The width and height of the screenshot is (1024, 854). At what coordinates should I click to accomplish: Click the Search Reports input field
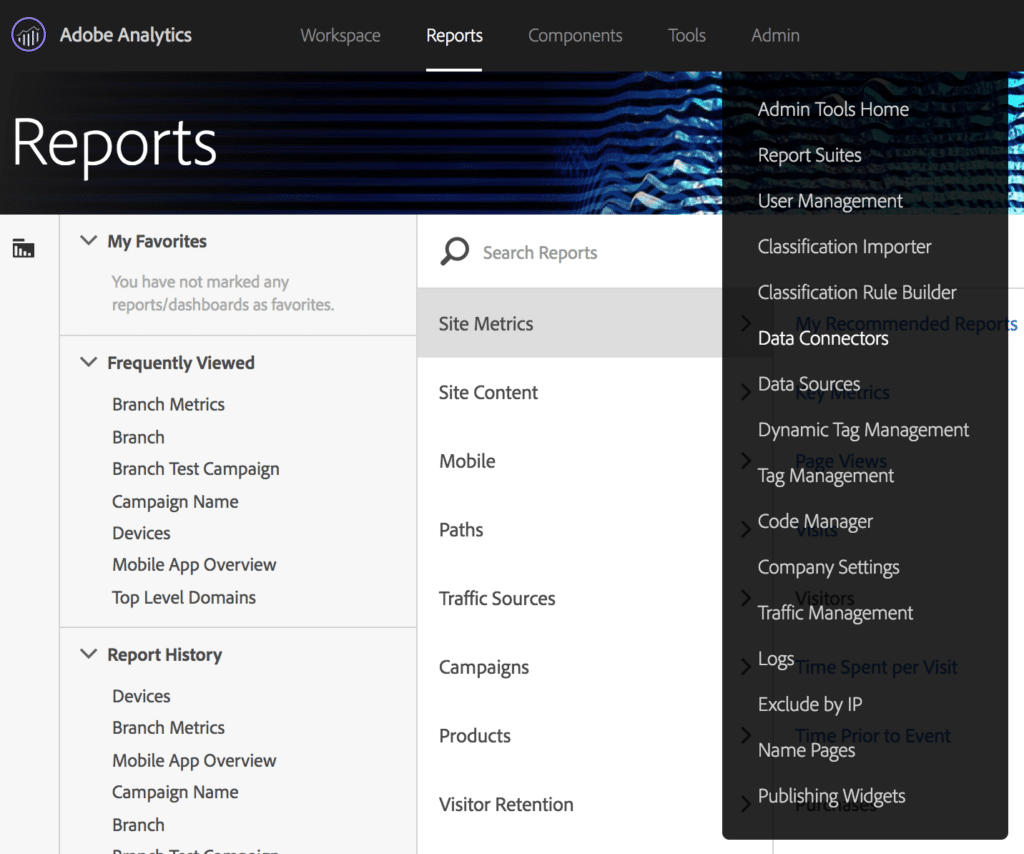click(x=540, y=252)
